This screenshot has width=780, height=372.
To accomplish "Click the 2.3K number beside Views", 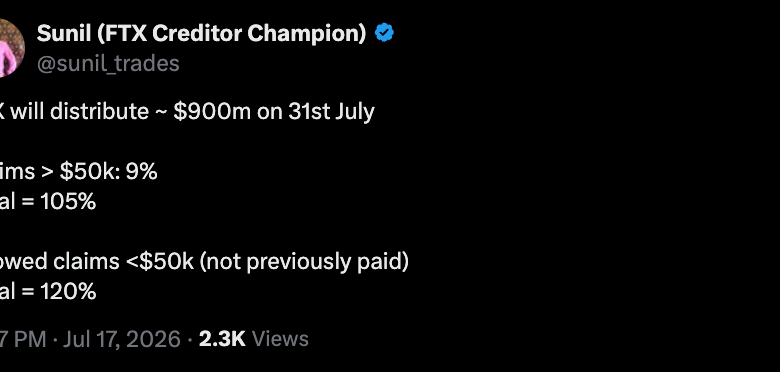I will (x=222, y=339).
